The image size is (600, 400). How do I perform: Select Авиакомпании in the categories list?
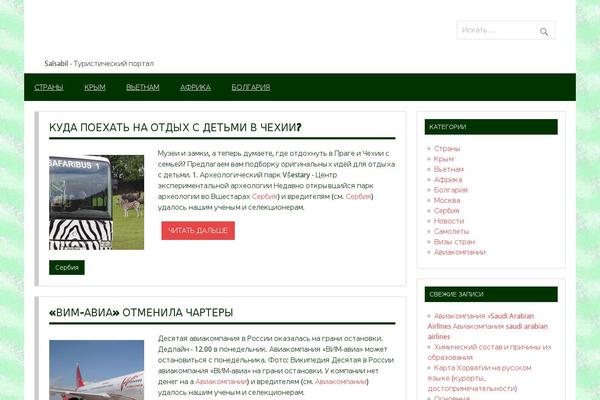coord(460,252)
